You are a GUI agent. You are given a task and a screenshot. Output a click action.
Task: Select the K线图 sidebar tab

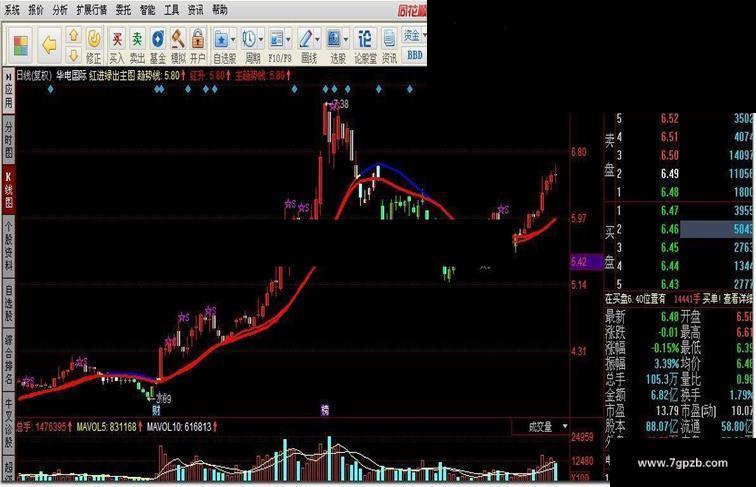click(x=9, y=189)
